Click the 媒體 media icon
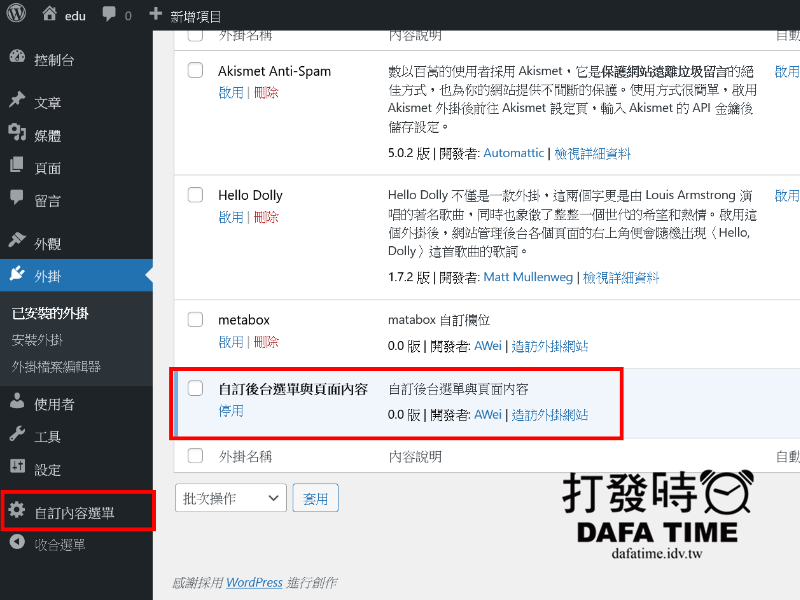 click(17, 132)
